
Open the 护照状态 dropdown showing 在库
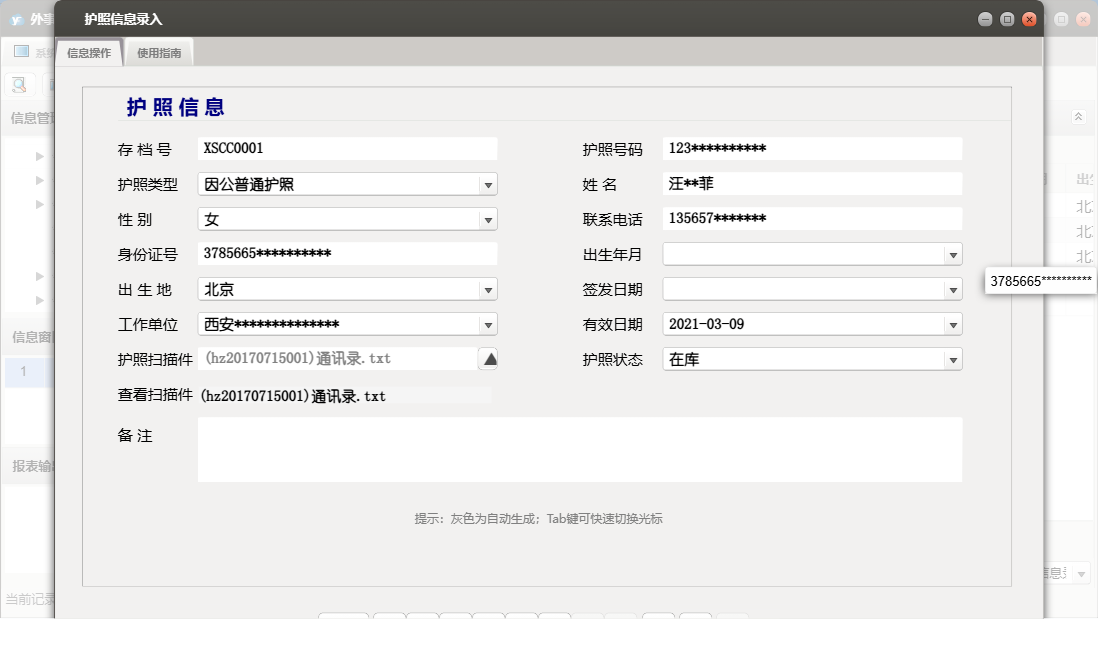[952, 358]
